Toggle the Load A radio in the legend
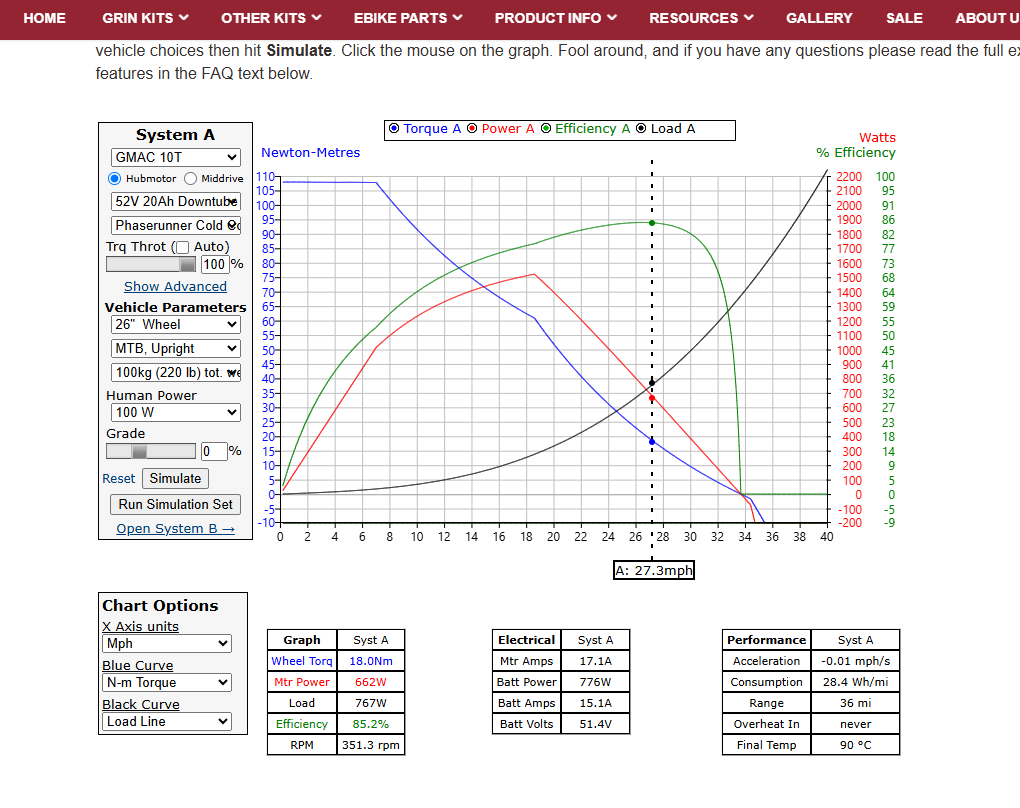This screenshot has width=1020, height=808. coord(641,128)
